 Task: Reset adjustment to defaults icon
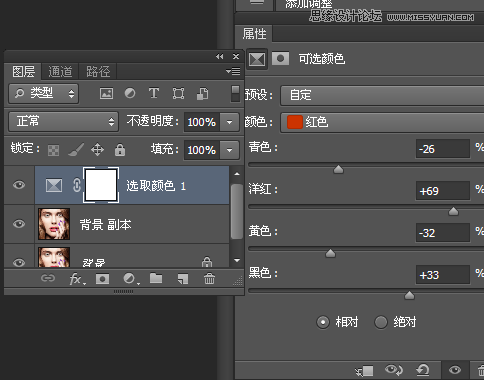(423, 370)
